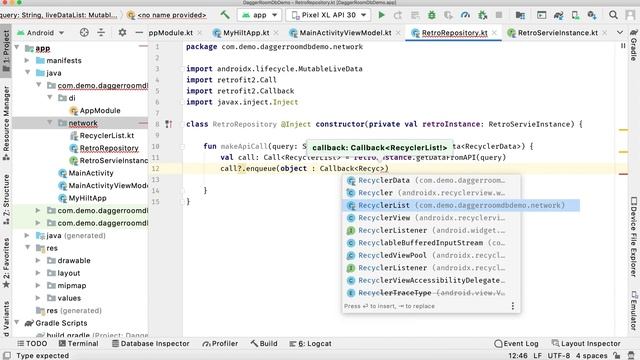Toggle the 1: Project tool window
This screenshot has height=360, width=640.
pyautogui.click(x=6, y=51)
